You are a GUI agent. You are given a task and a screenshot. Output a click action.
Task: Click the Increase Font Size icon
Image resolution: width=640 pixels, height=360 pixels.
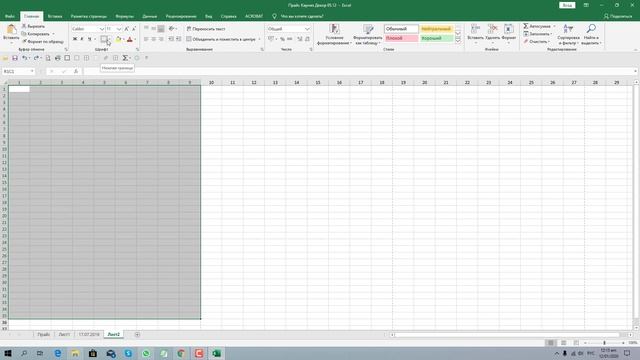(x=127, y=29)
